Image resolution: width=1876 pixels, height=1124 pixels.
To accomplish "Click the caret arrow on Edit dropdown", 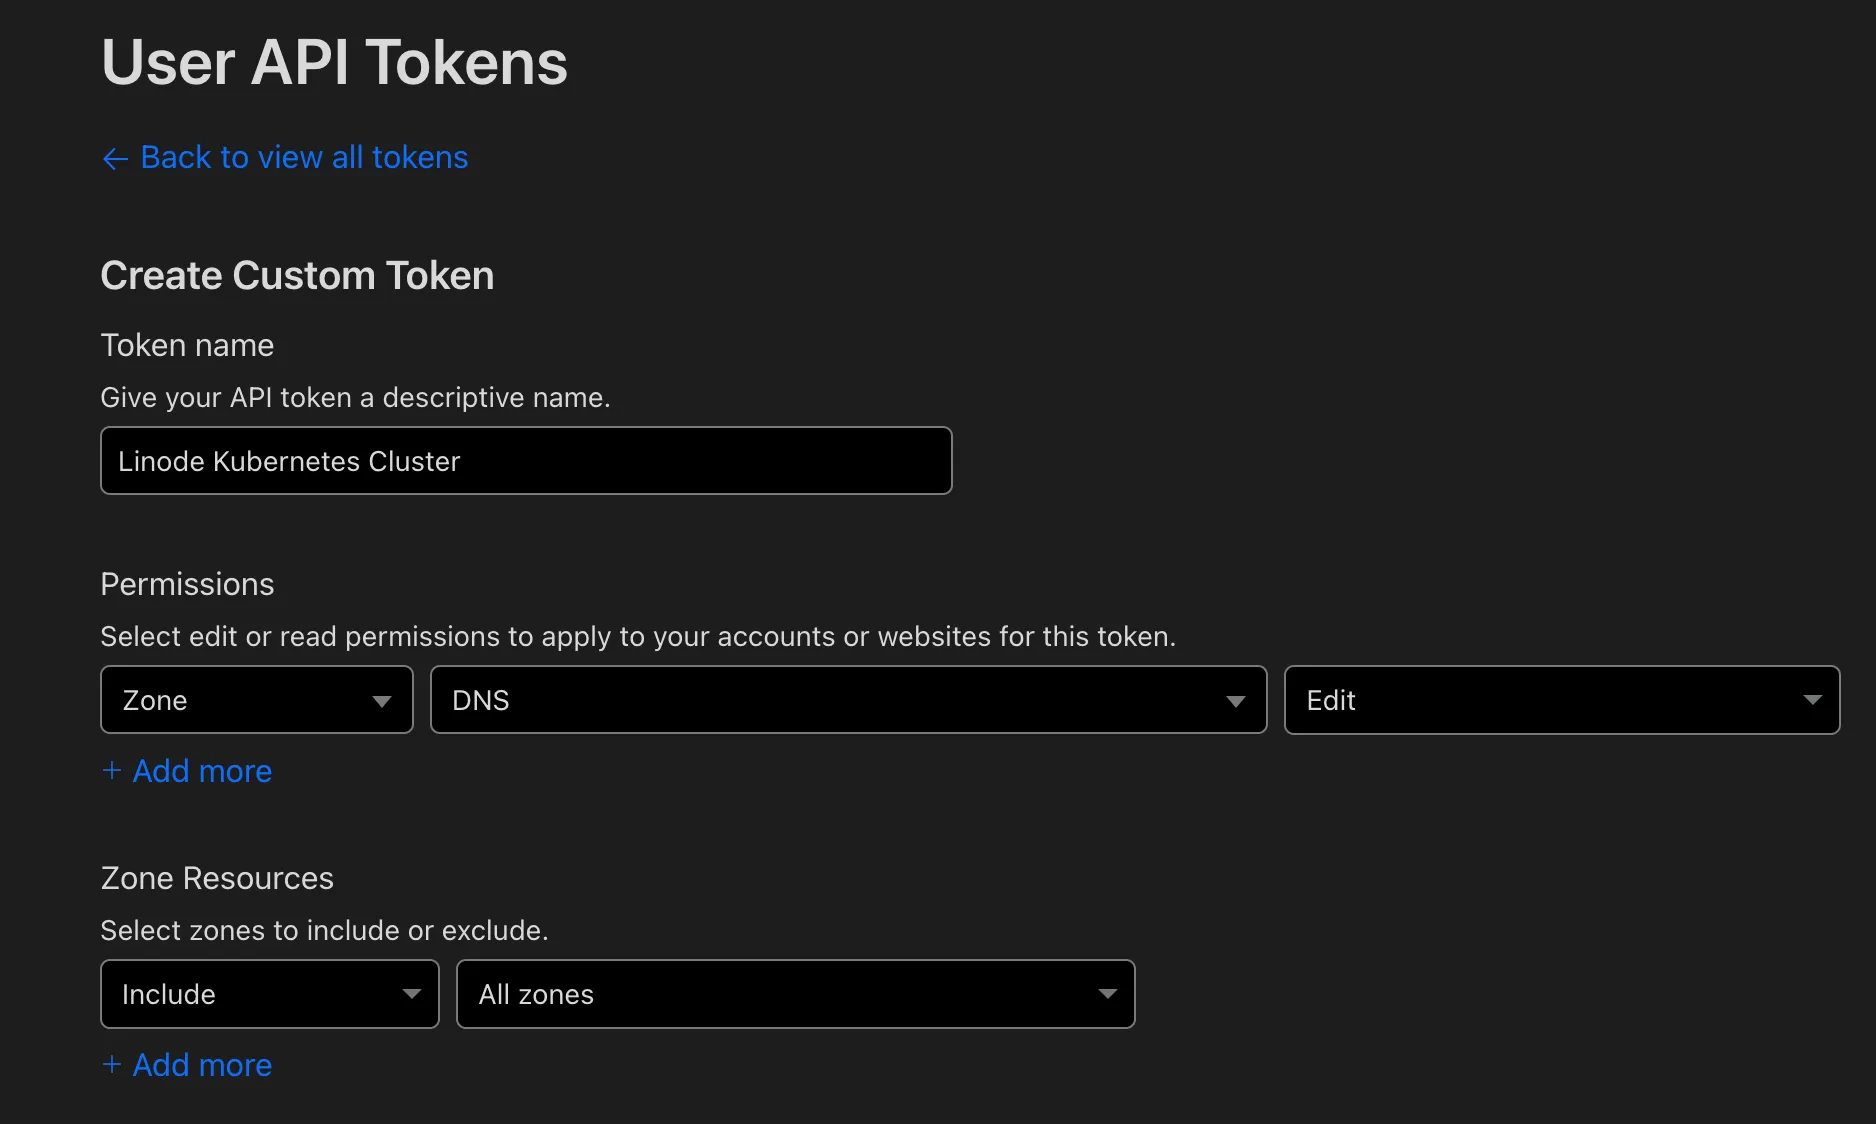I will 1812,700.
